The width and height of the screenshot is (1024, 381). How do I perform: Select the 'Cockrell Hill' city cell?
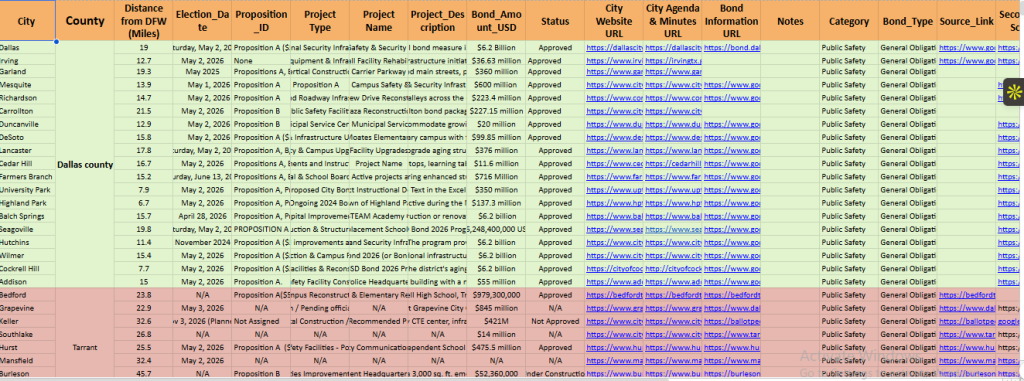tap(28, 269)
